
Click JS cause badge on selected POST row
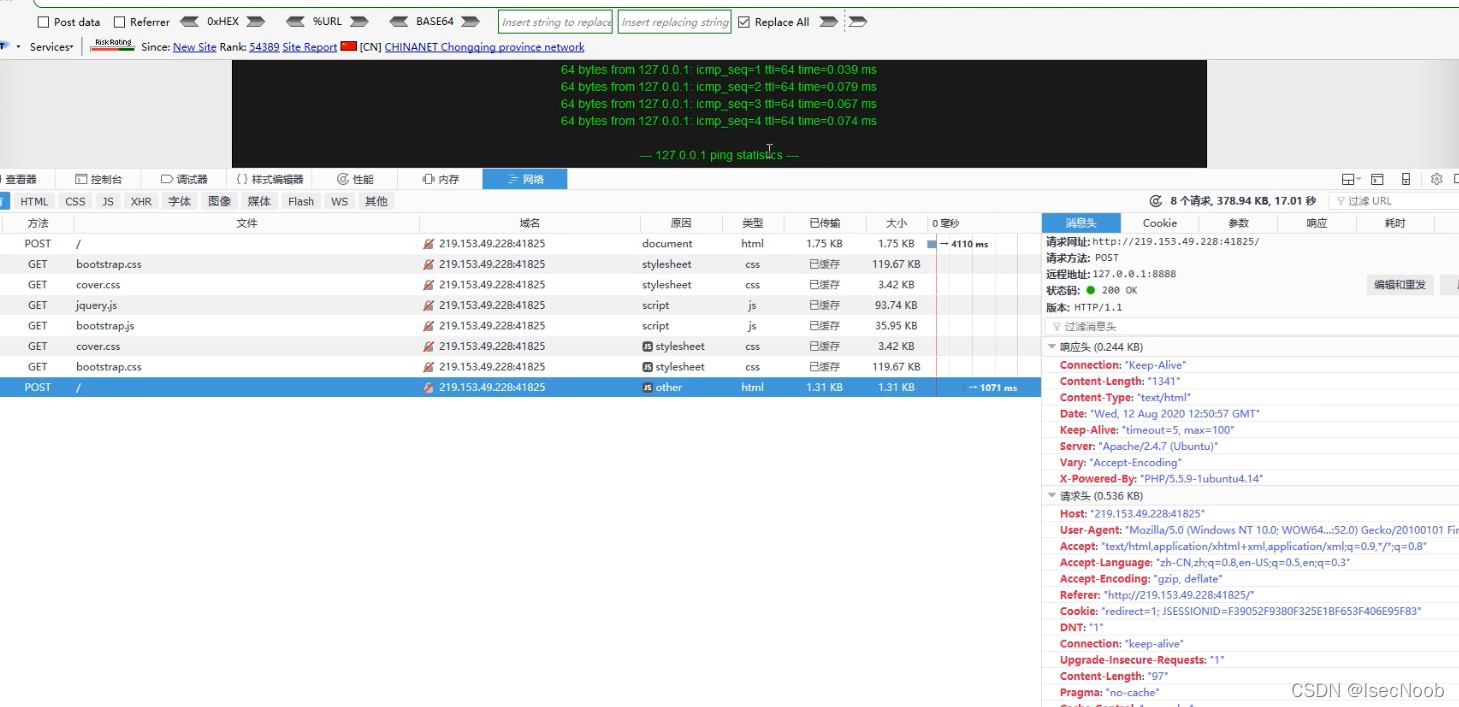click(647, 387)
